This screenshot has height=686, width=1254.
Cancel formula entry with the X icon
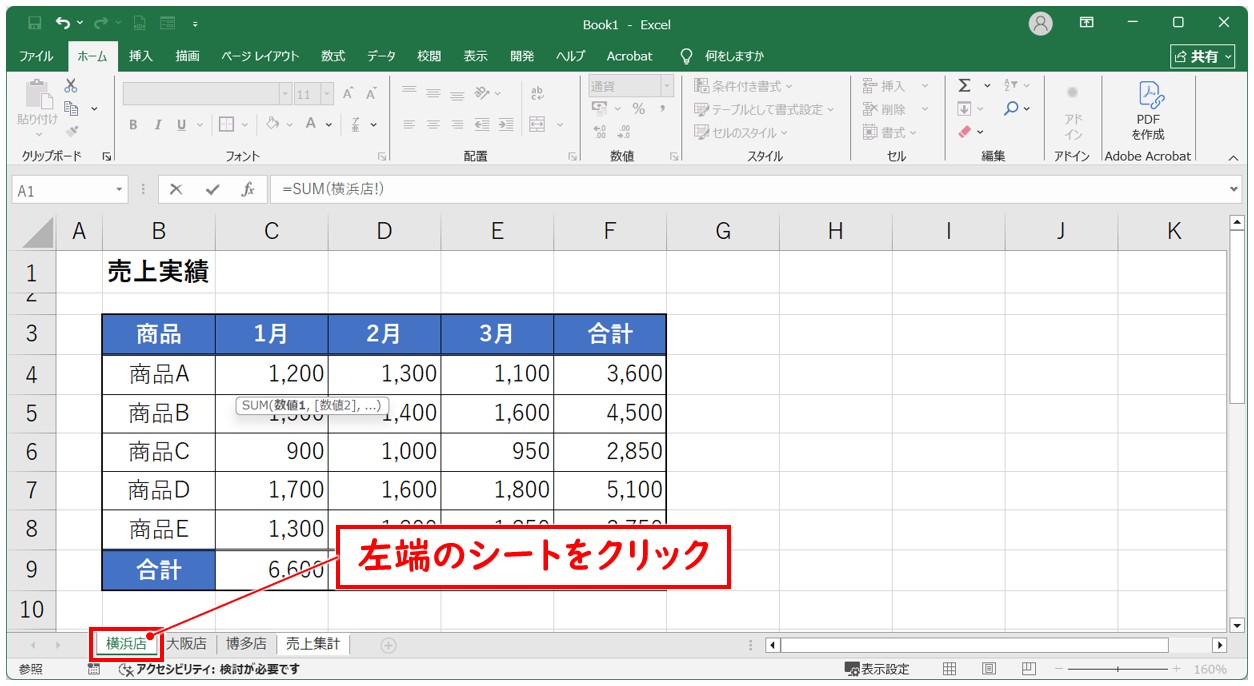[176, 189]
